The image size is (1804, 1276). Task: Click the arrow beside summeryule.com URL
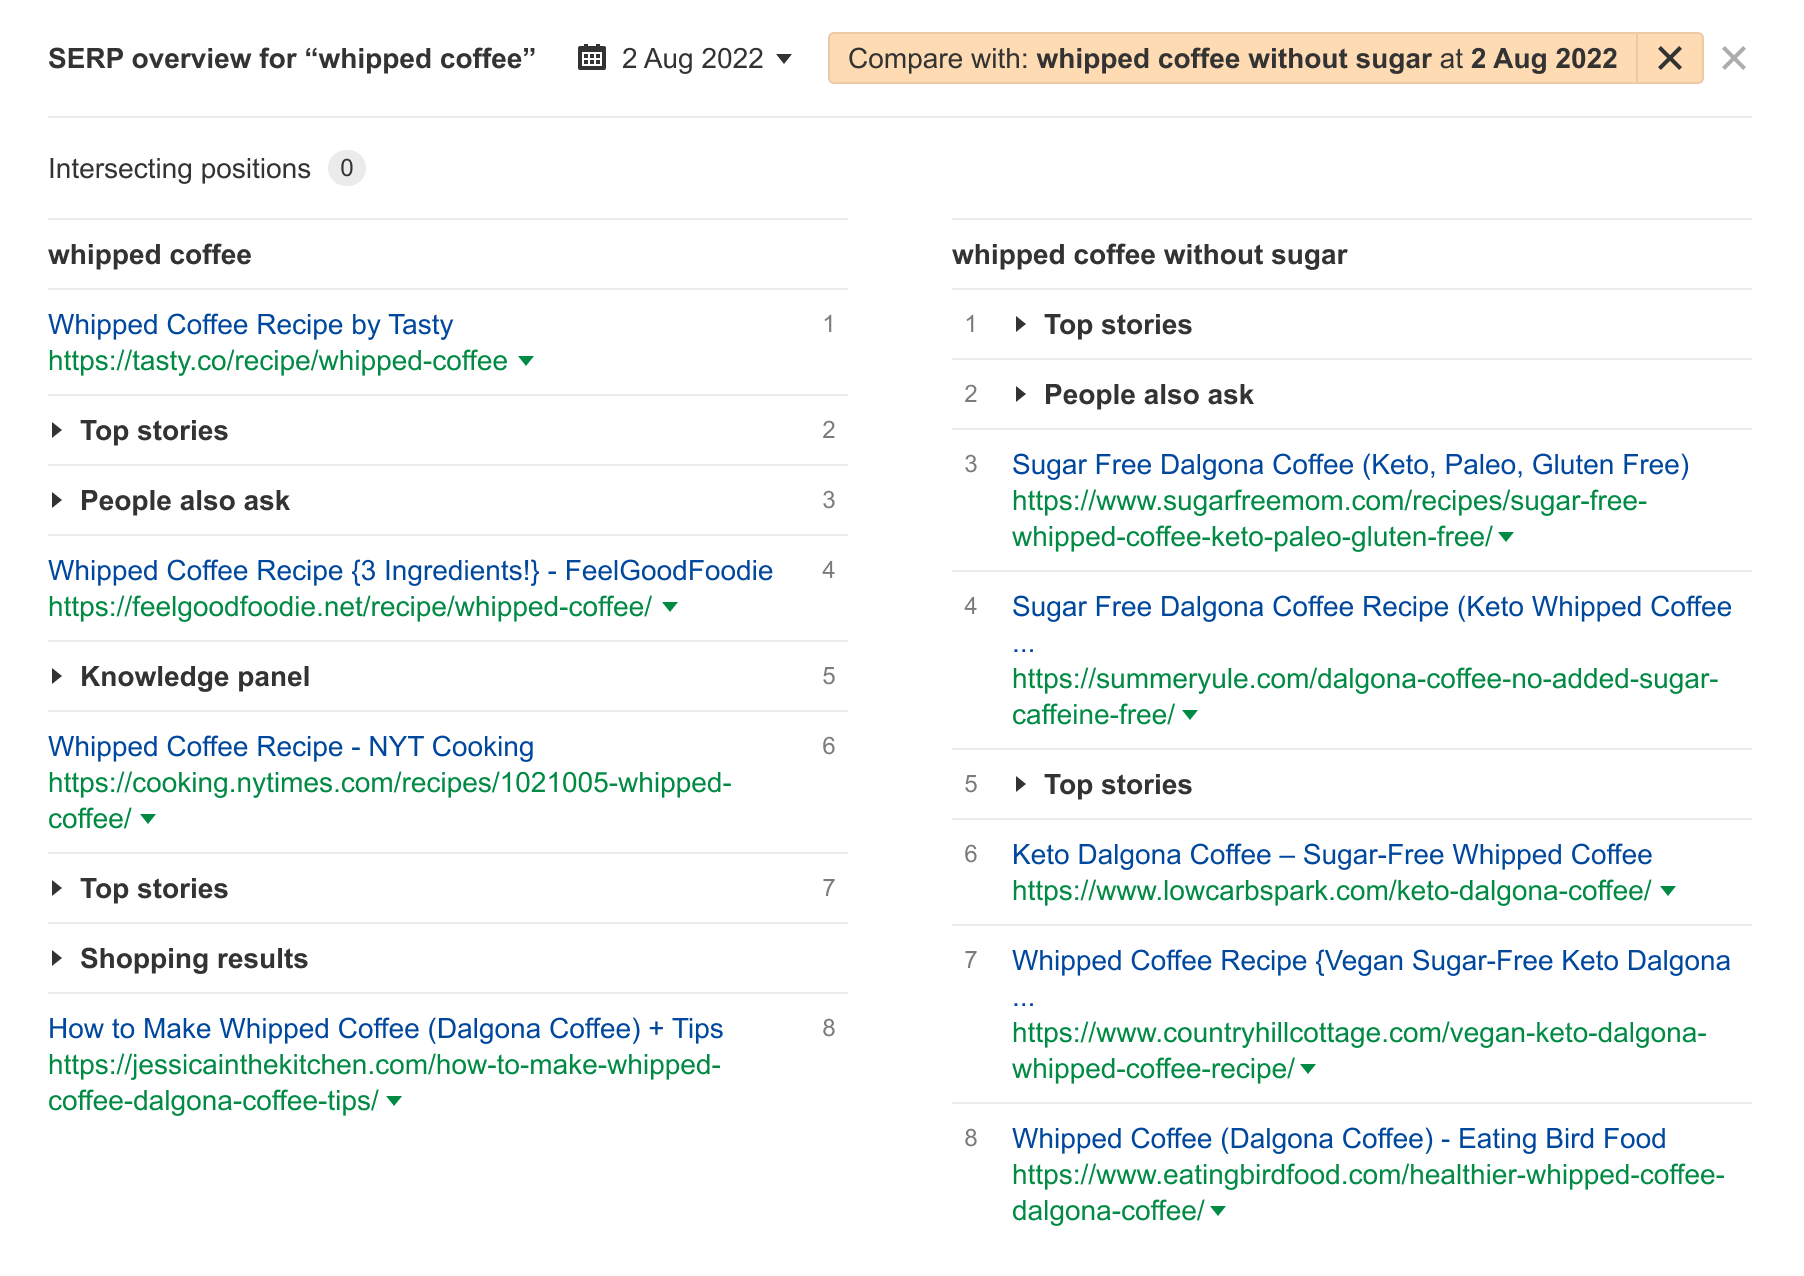1189,714
